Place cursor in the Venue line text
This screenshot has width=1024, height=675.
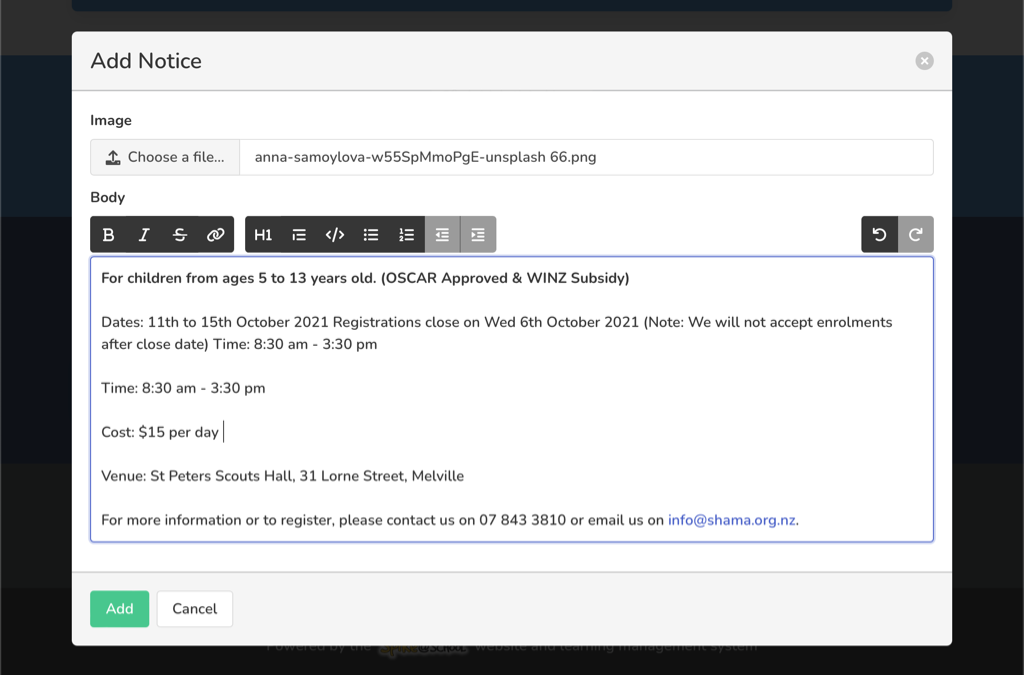click(282, 476)
